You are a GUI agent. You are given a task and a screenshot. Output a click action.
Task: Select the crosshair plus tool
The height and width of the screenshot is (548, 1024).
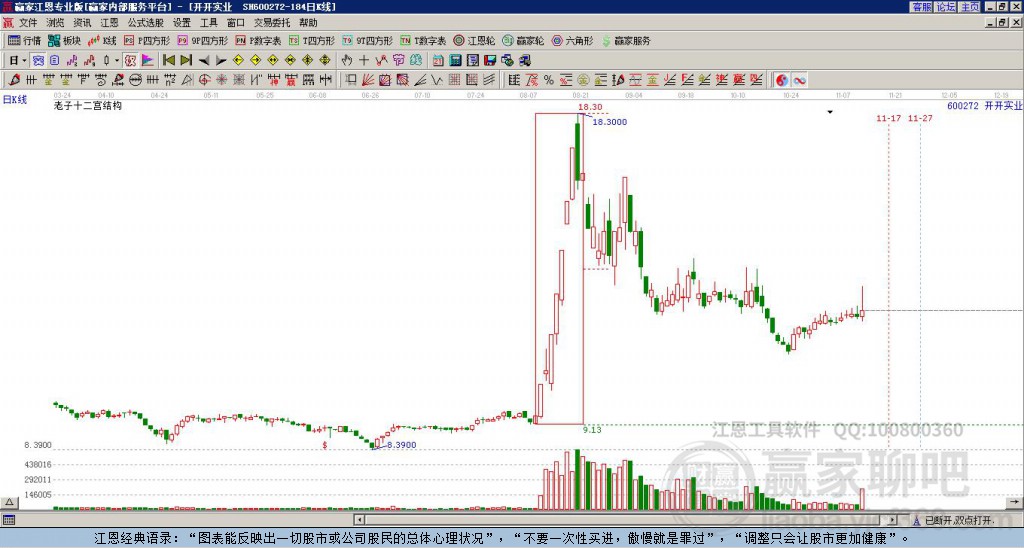pos(364,60)
